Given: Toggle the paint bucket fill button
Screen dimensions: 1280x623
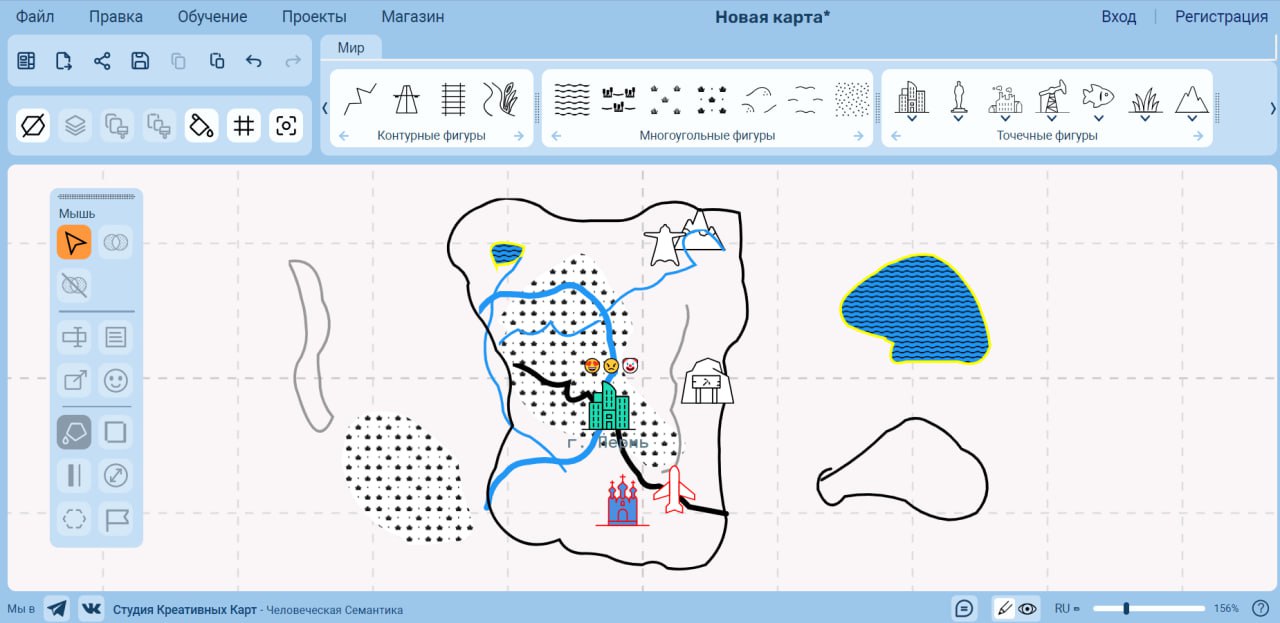Looking at the screenshot, I should coord(202,125).
